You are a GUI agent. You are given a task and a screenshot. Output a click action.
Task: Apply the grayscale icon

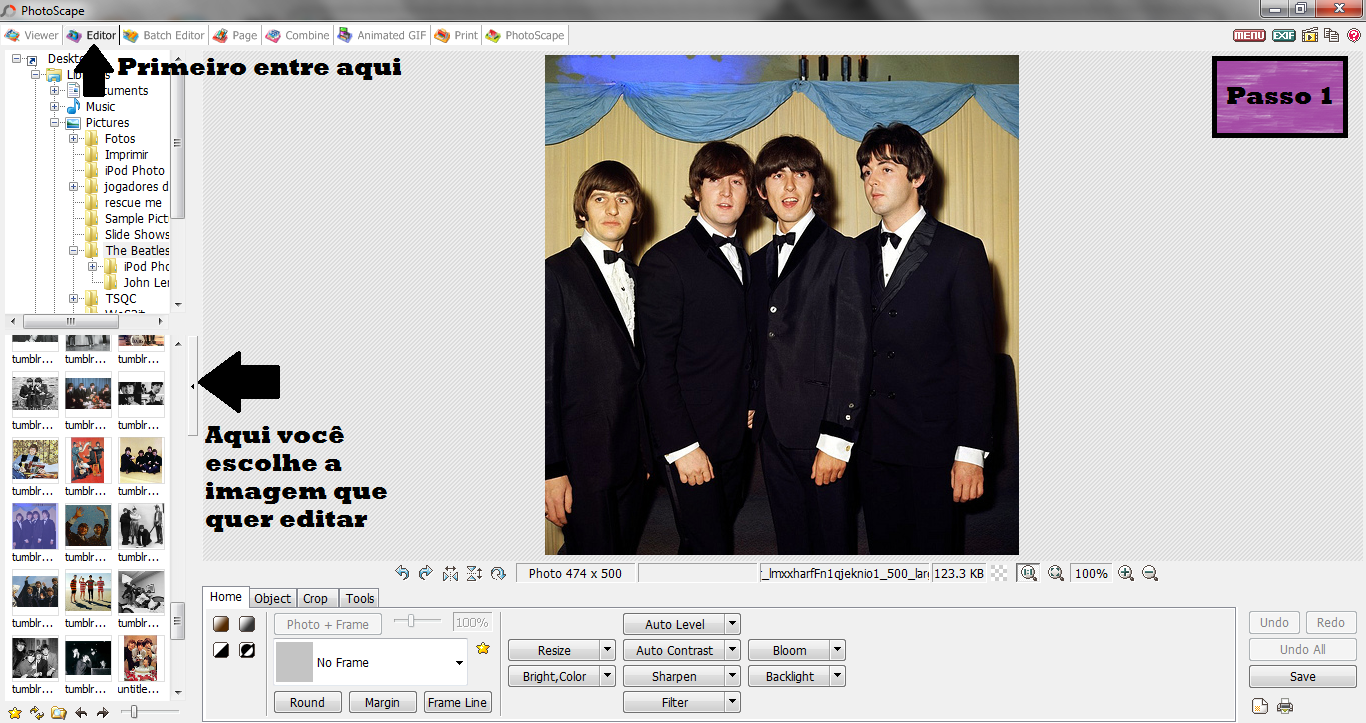pyautogui.click(x=246, y=624)
